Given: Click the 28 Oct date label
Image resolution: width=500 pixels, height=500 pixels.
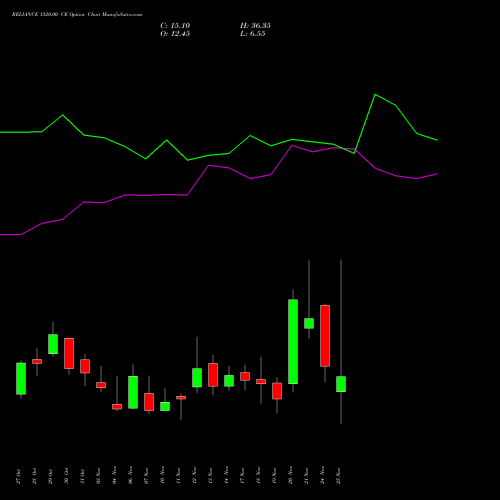Looking at the screenshot, I should pyautogui.click(x=34, y=476).
